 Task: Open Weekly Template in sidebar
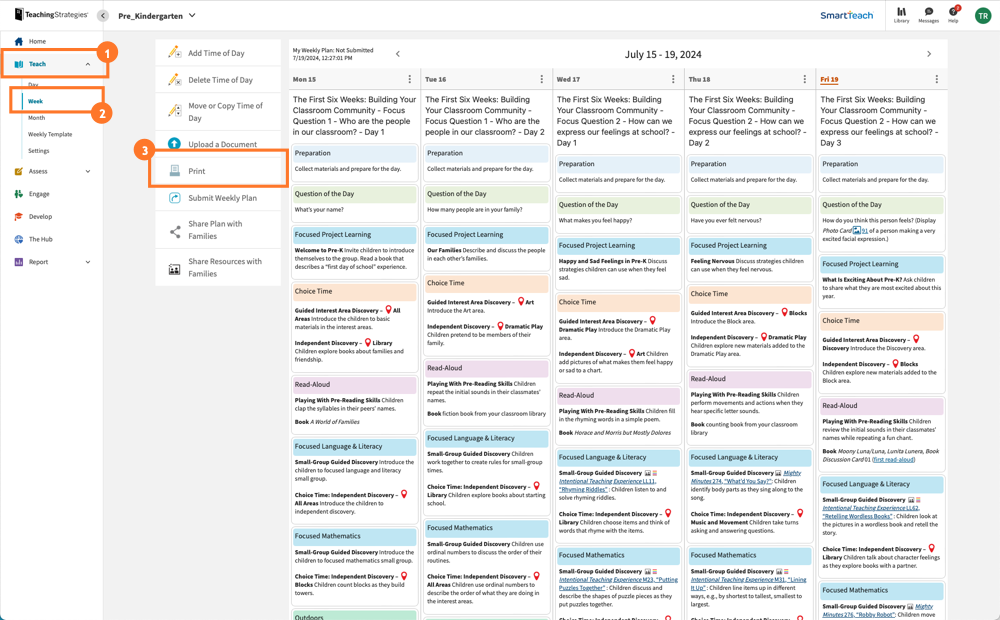tap(50, 134)
